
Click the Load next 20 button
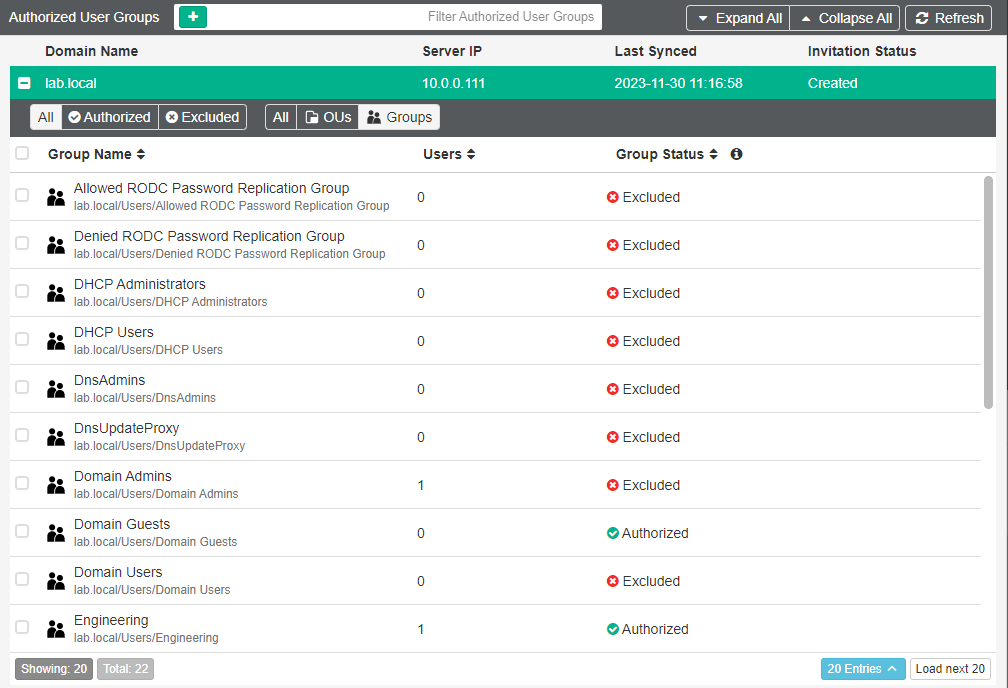coord(949,668)
